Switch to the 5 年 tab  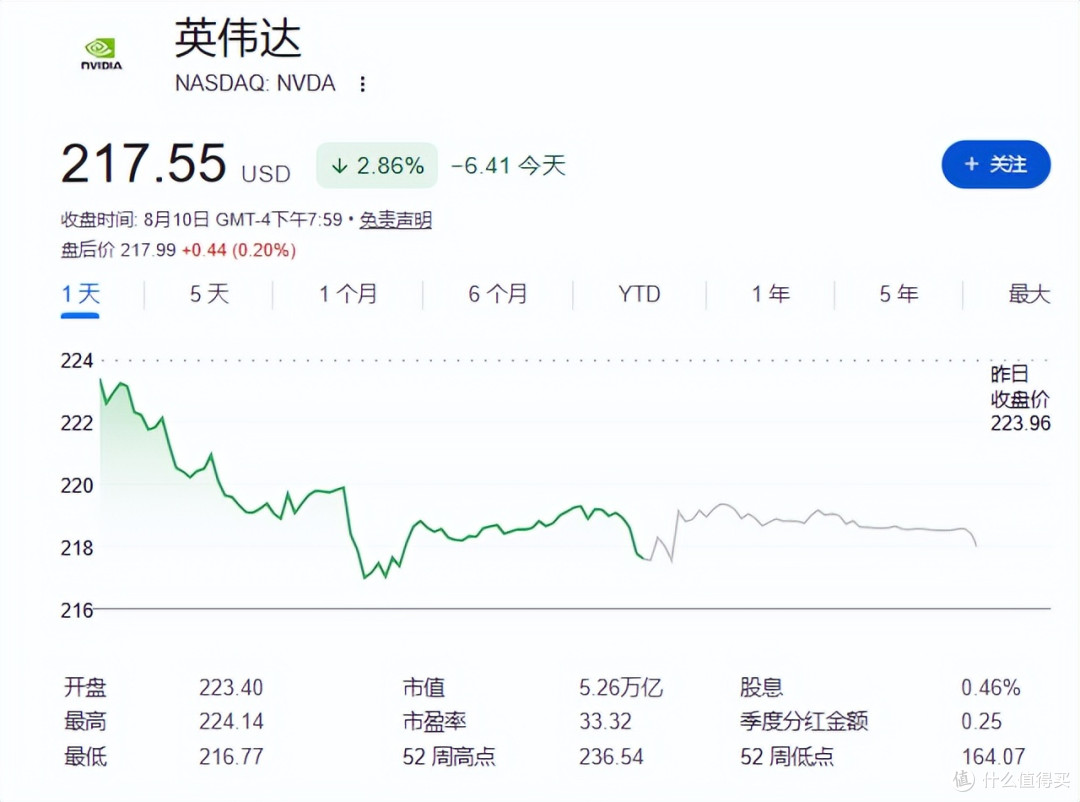point(898,294)
